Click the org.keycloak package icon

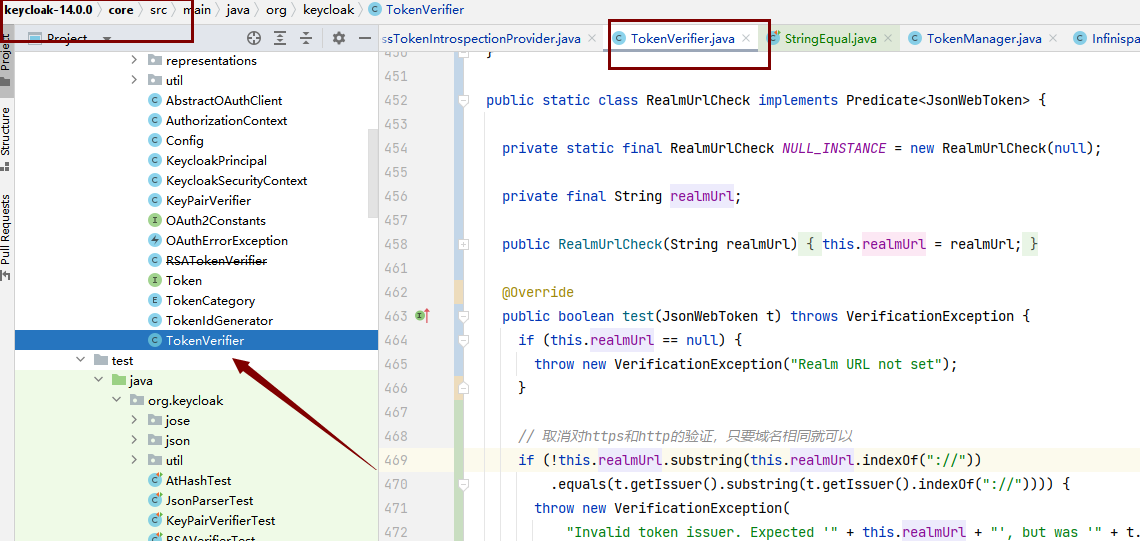click(x=136, y=400)
